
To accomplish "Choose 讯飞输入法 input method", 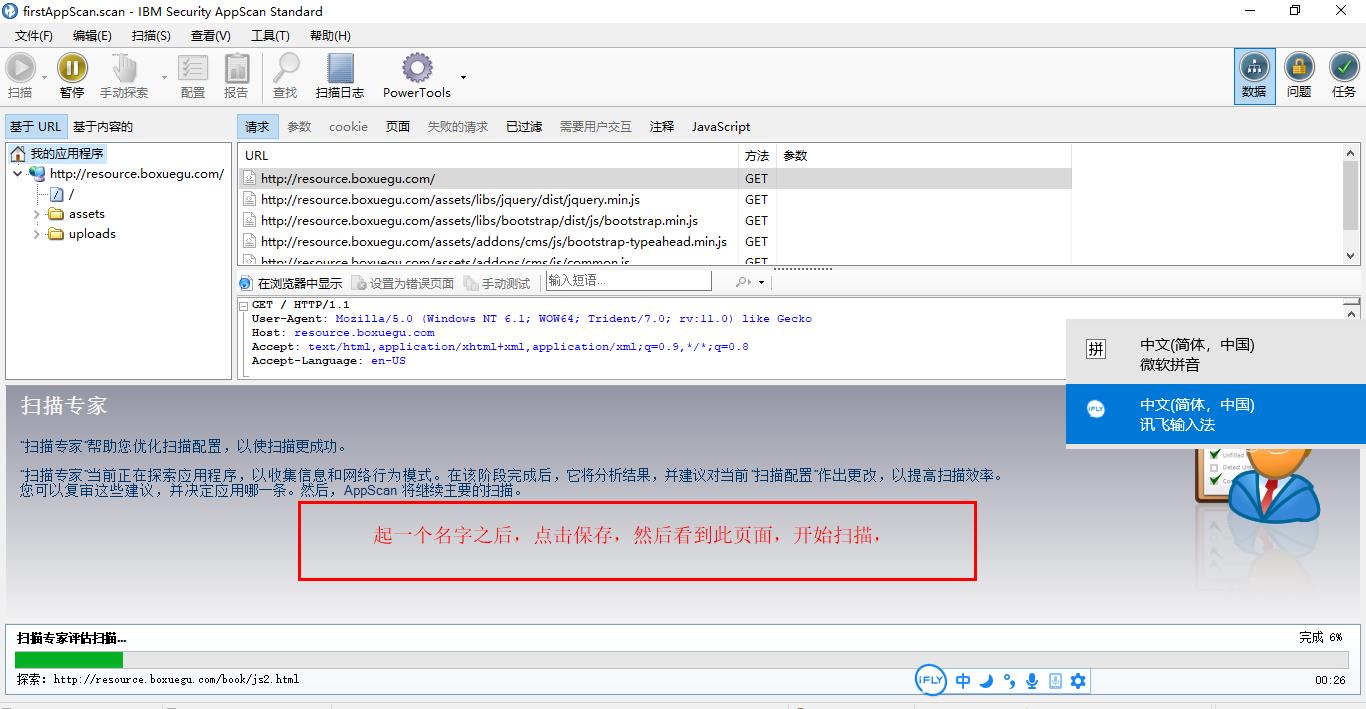I will [x=1216, y=414].
